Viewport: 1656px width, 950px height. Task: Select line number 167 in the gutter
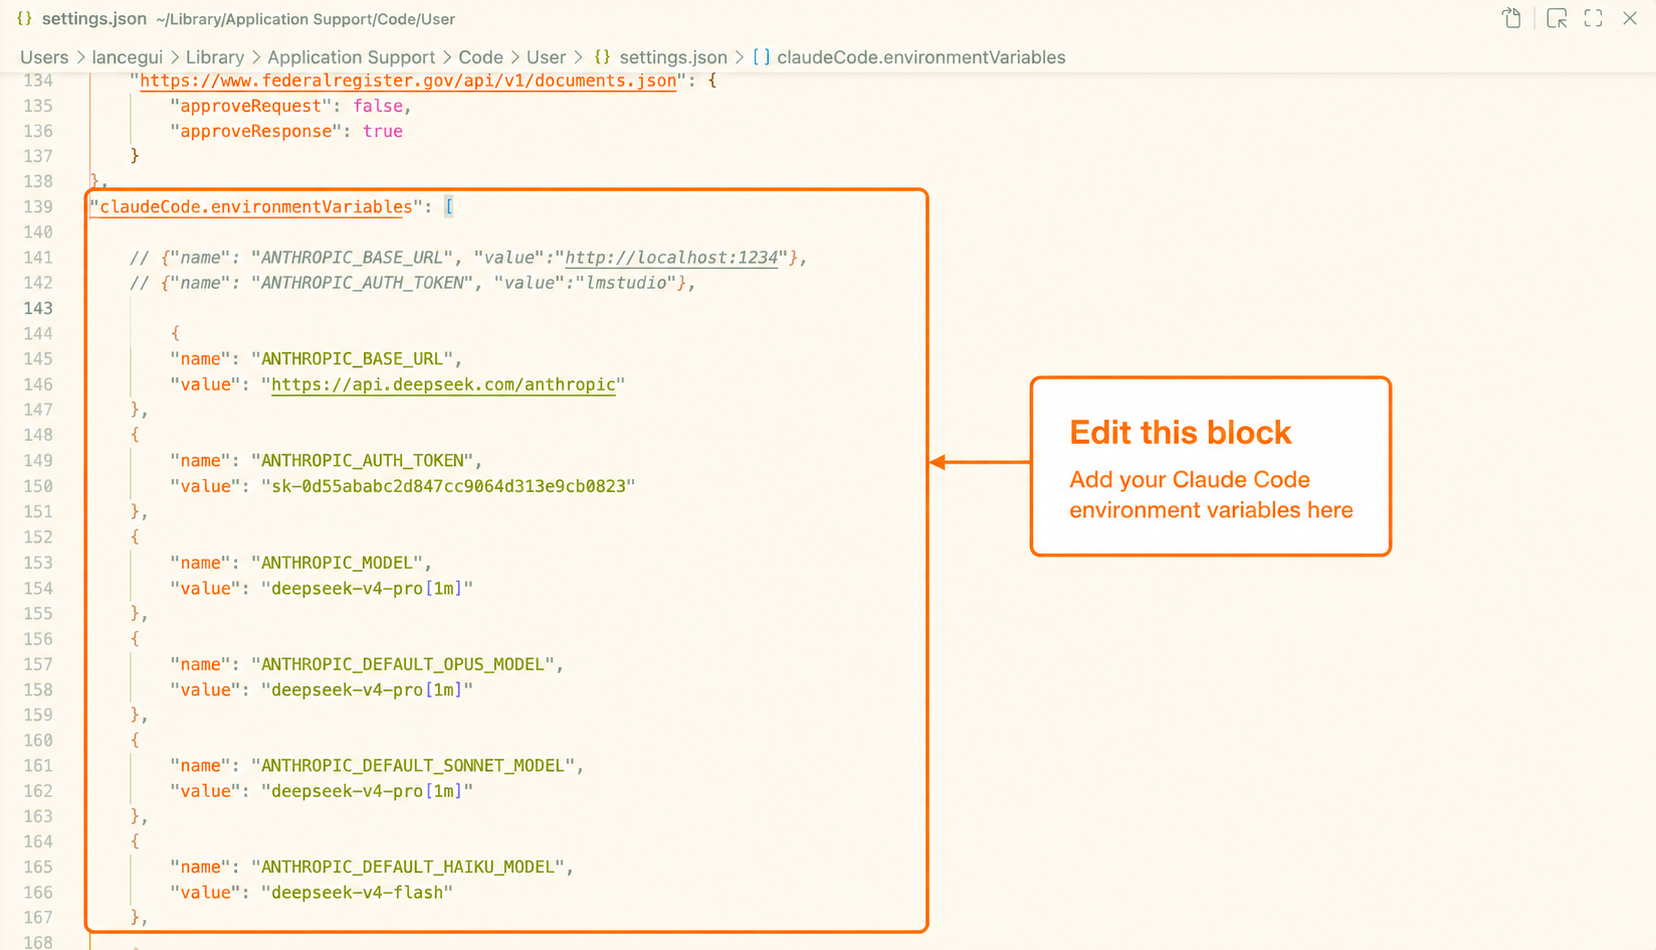coord(38,917)
